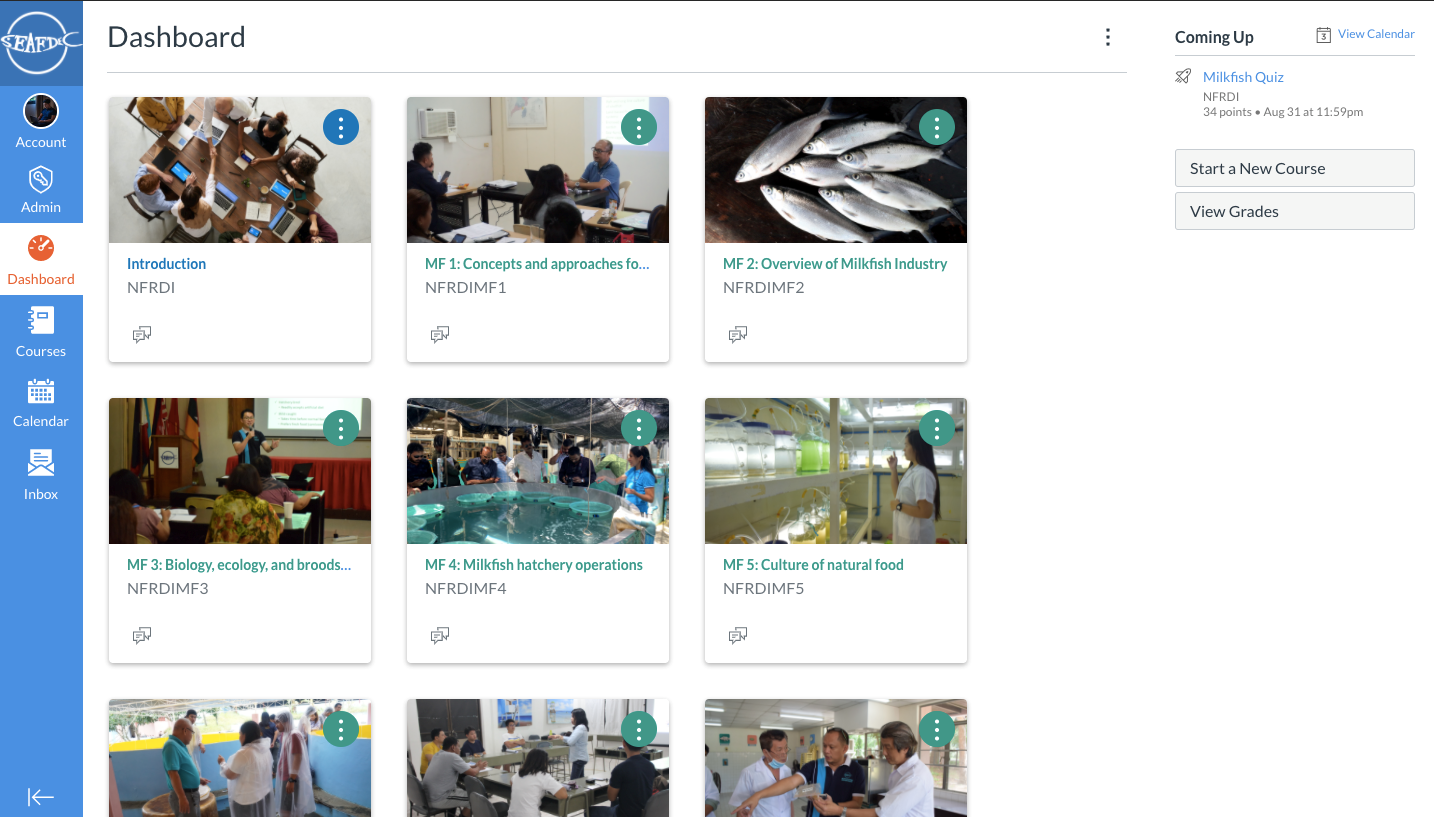
Task: Open the Milkfish Quiz link
Action: click(x=1243, y=77)
